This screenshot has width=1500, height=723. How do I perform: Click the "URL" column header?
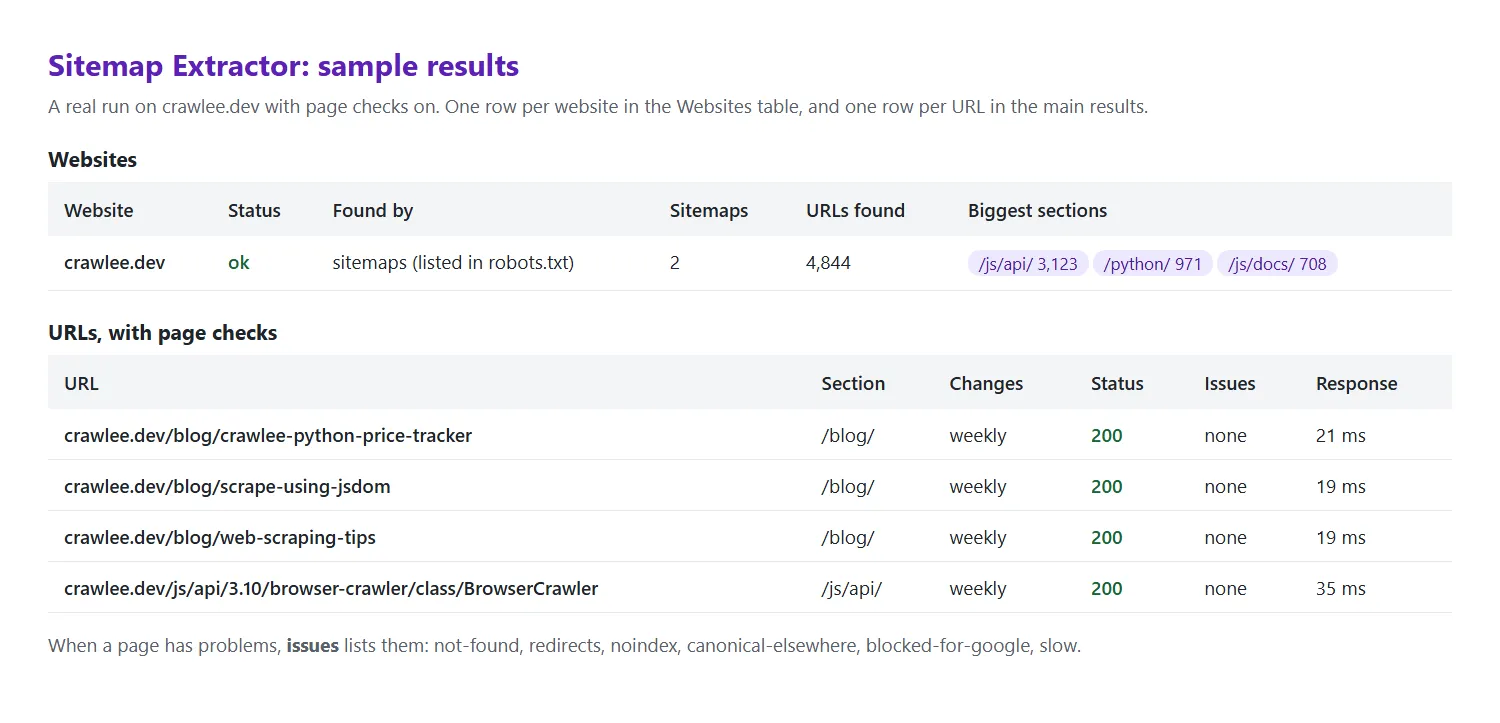click(81, 384)
